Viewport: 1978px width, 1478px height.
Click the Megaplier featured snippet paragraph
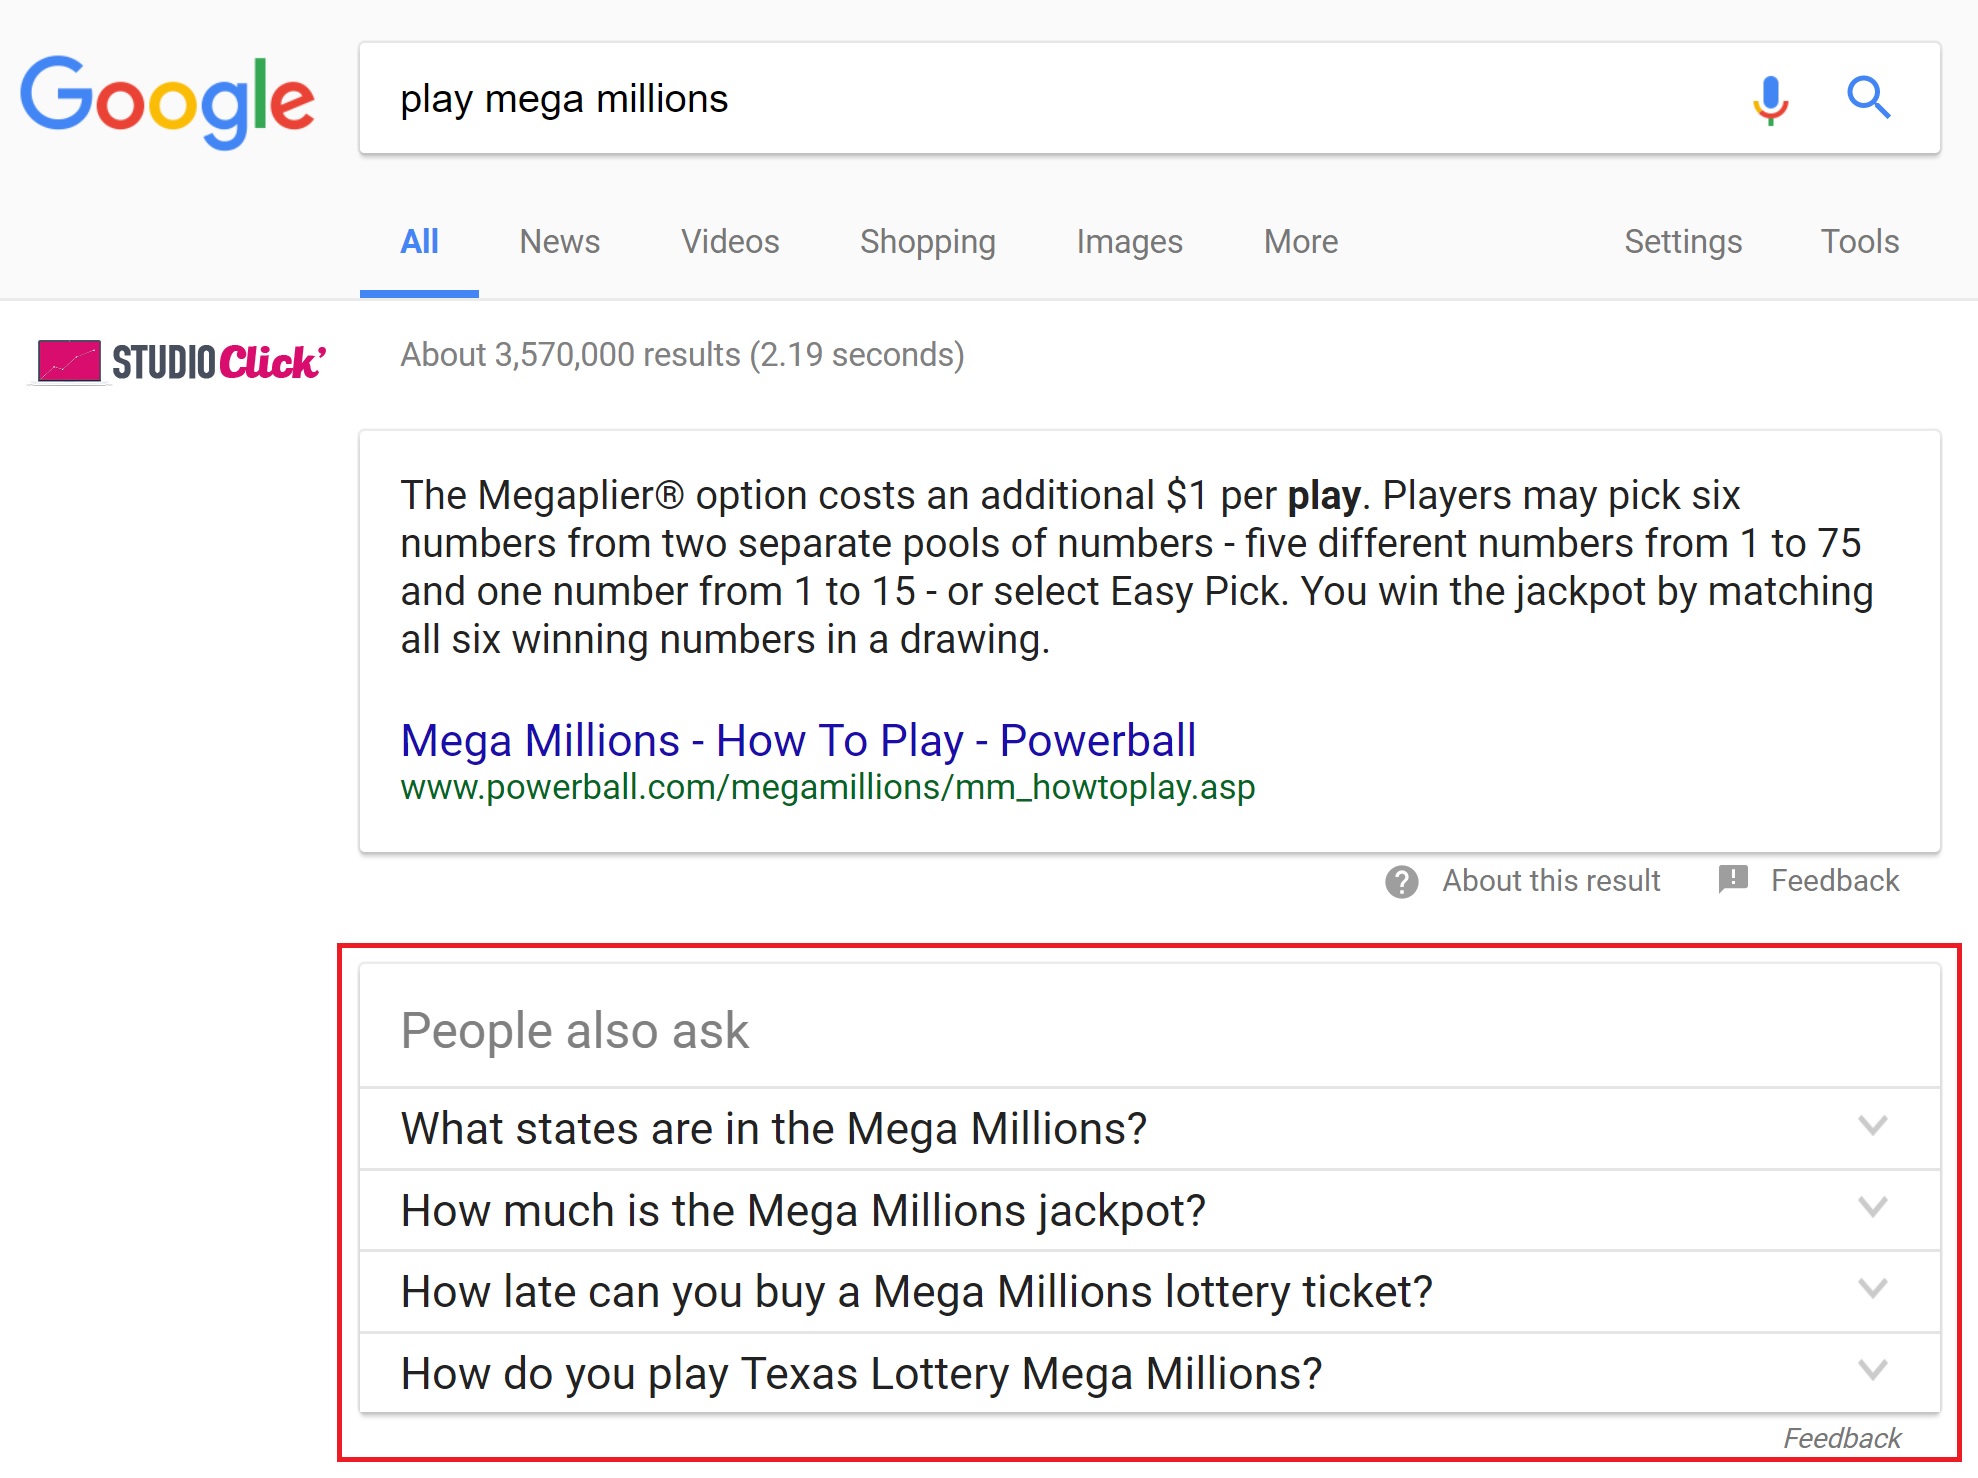point(1137,567)
